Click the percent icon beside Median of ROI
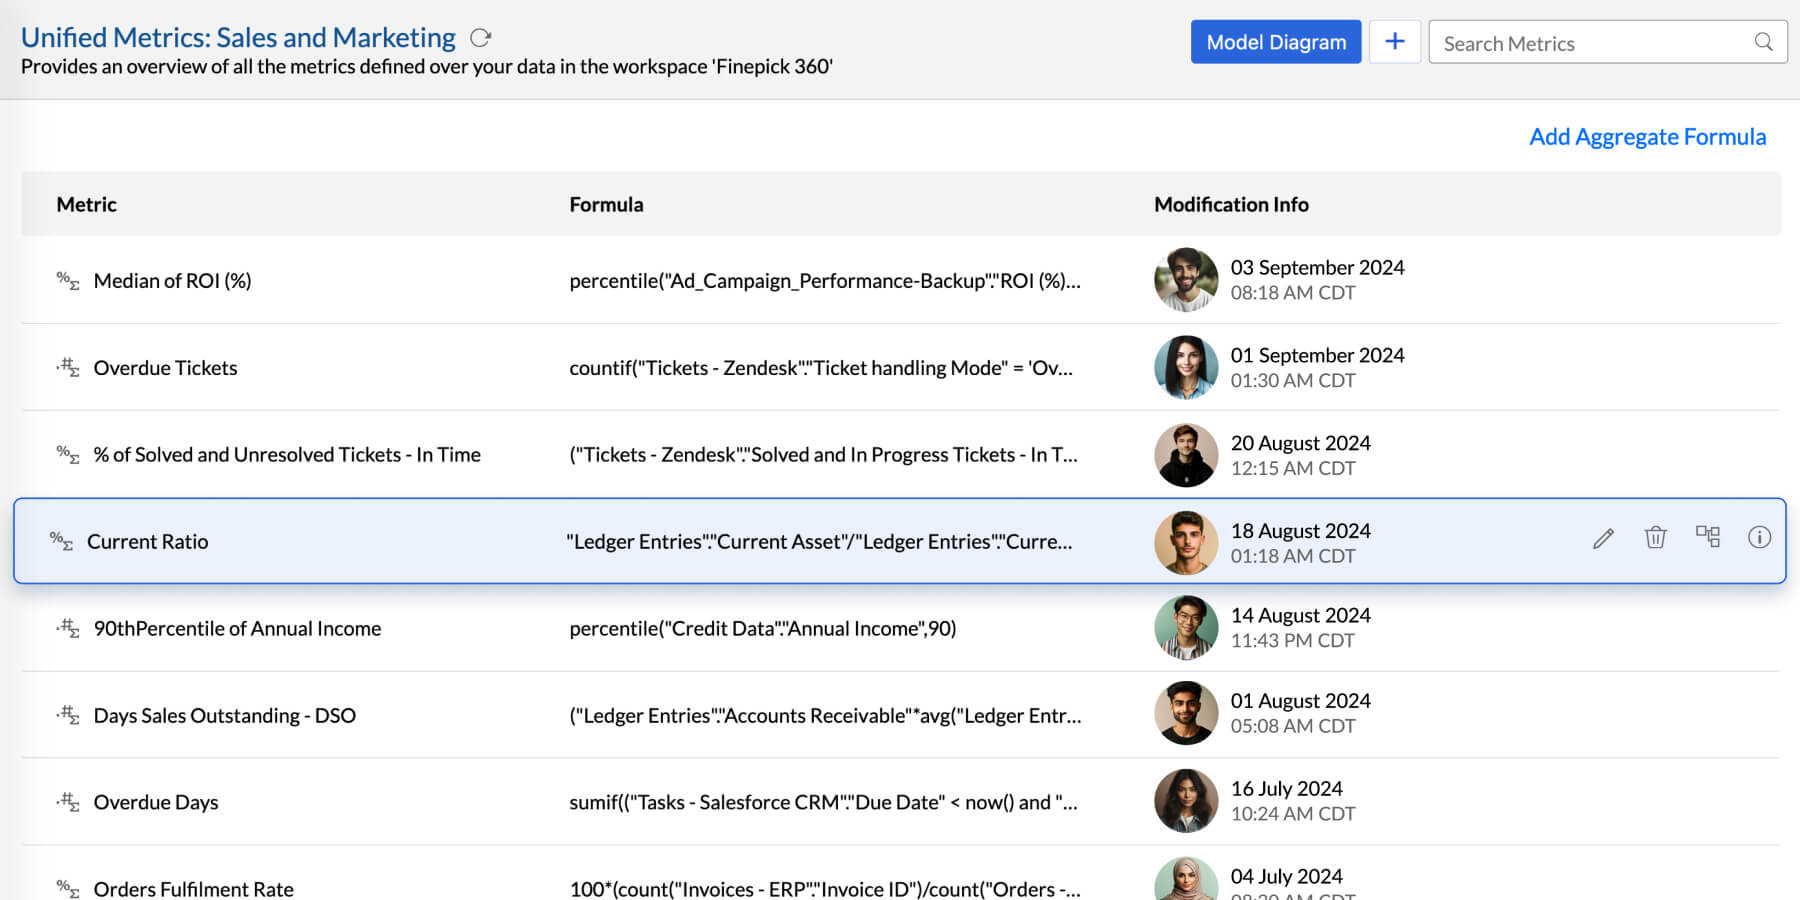The image size is (1800, 900). point(67,281)
